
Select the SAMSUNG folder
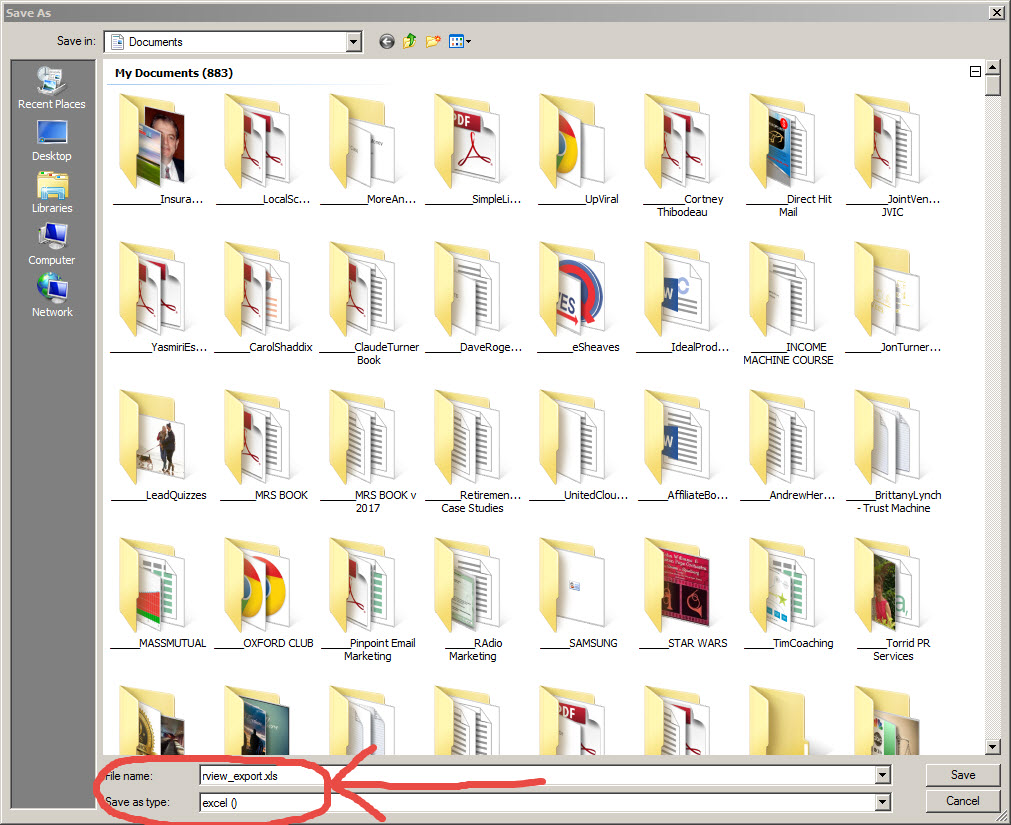[578, 594]
